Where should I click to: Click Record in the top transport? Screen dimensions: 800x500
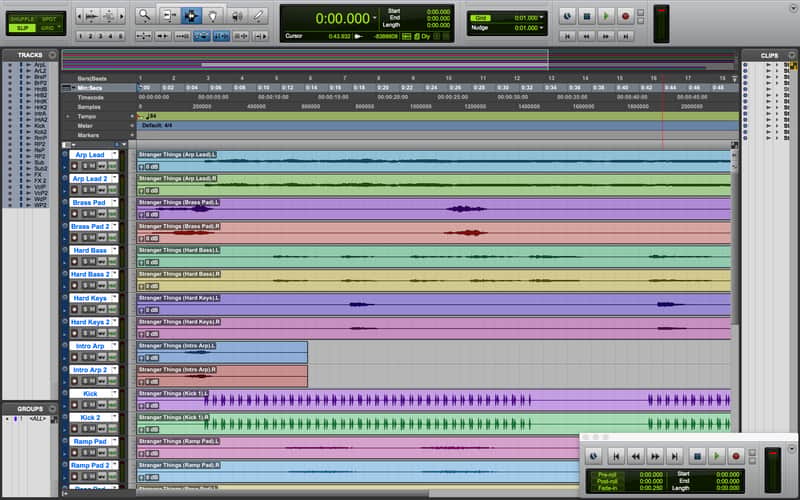[x=626, y=16]
